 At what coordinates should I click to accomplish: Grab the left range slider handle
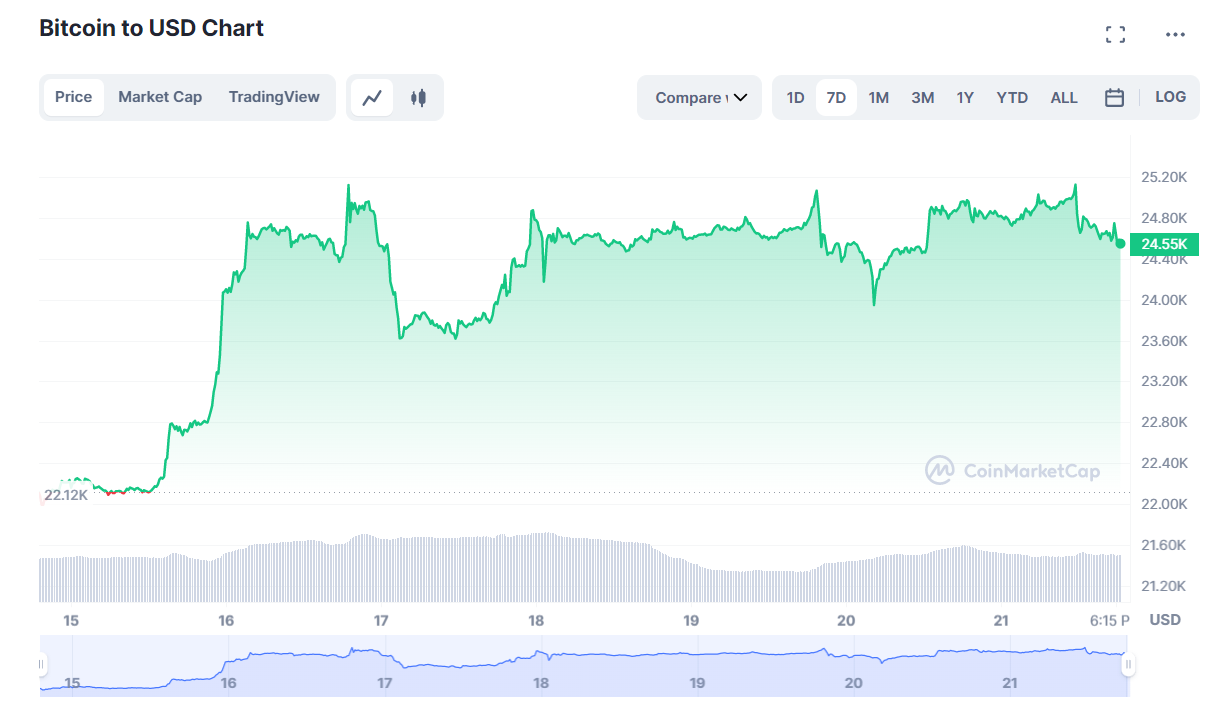coord(42,664)
